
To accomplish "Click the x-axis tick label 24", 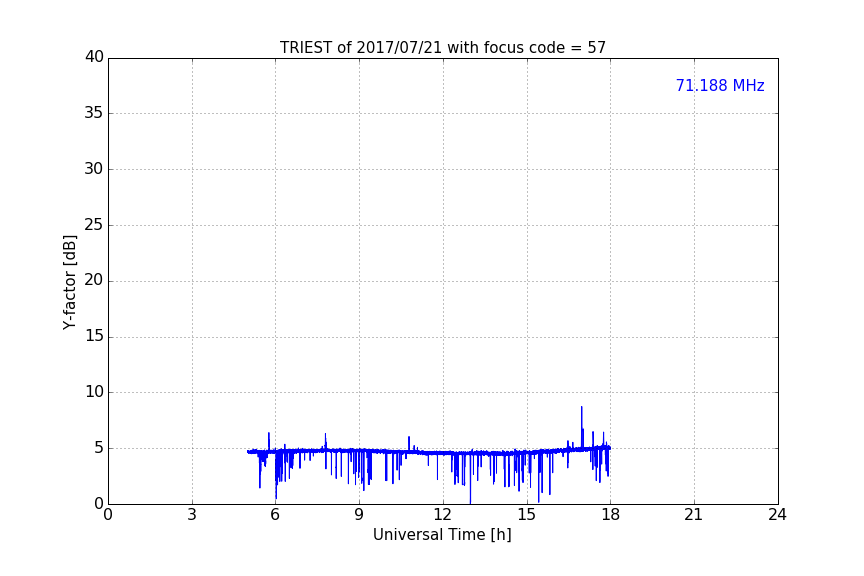I will (778, 515).
